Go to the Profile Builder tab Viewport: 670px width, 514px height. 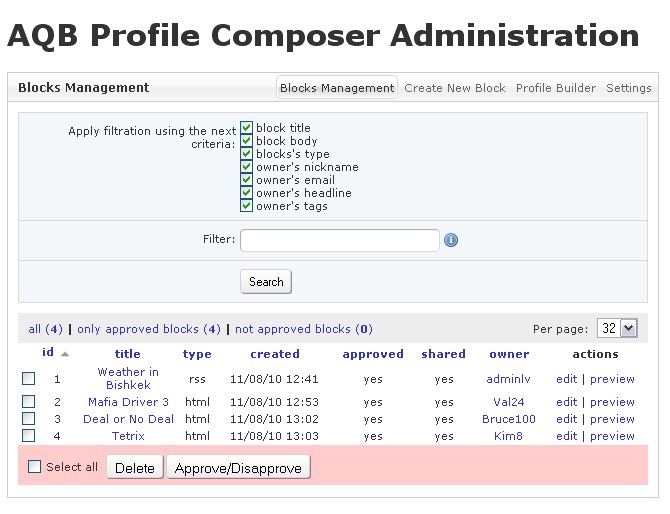click(555, 88)
